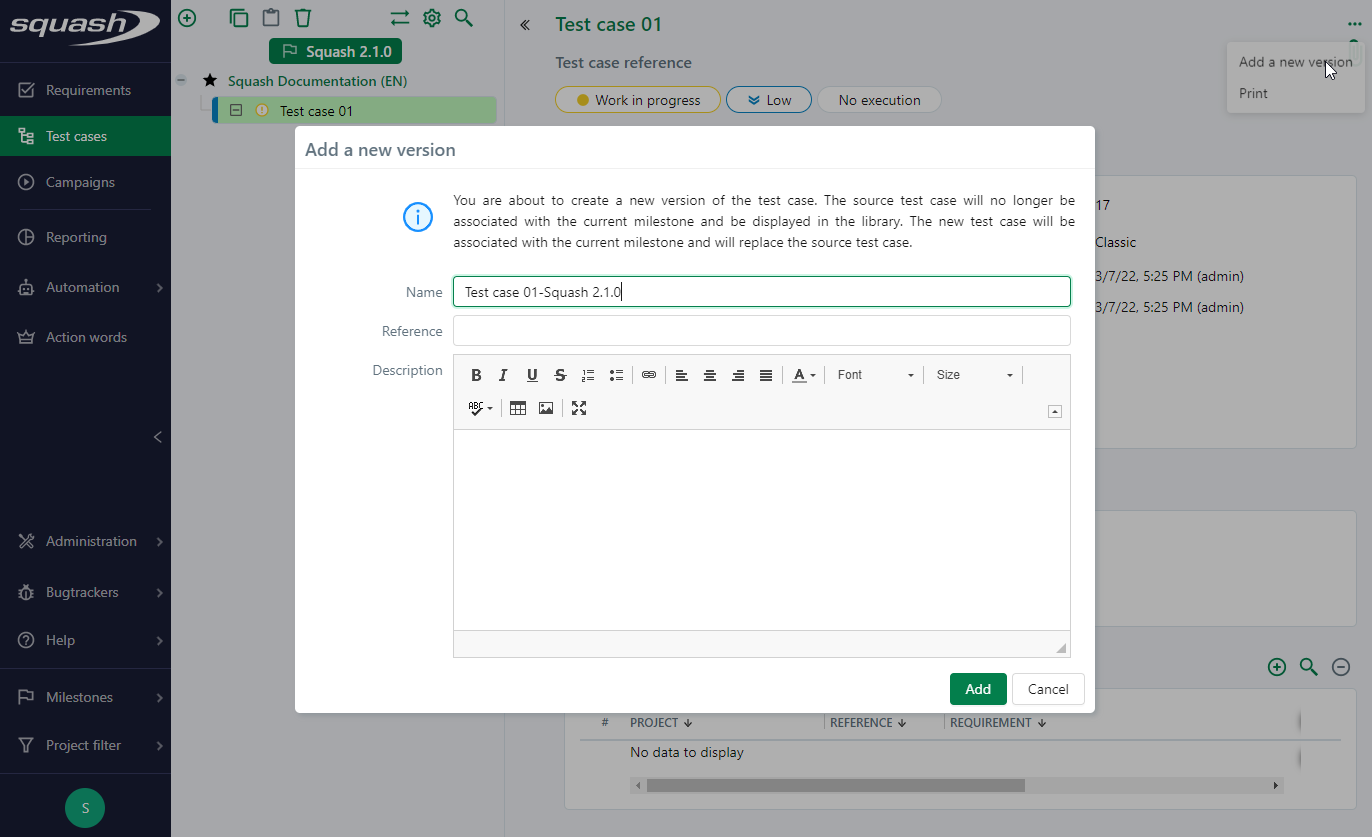Toggle bold formatting in the description editor

(476, 374)
